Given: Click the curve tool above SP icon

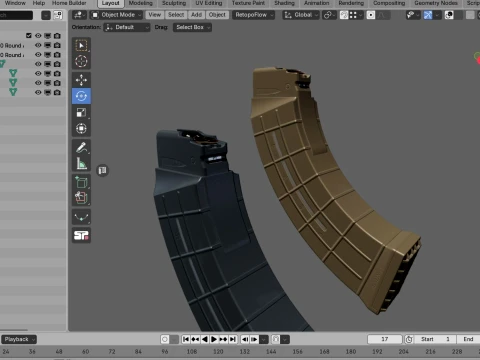Looking at the screenshot, I should tap(81, 217).
